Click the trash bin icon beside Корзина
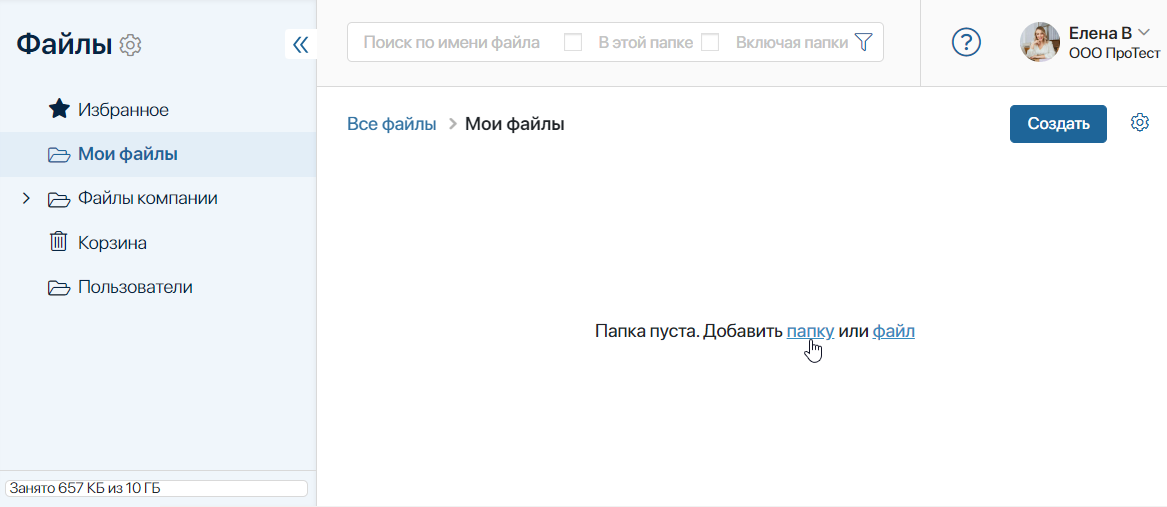The image size is (1167, 507). pos(58,242)
